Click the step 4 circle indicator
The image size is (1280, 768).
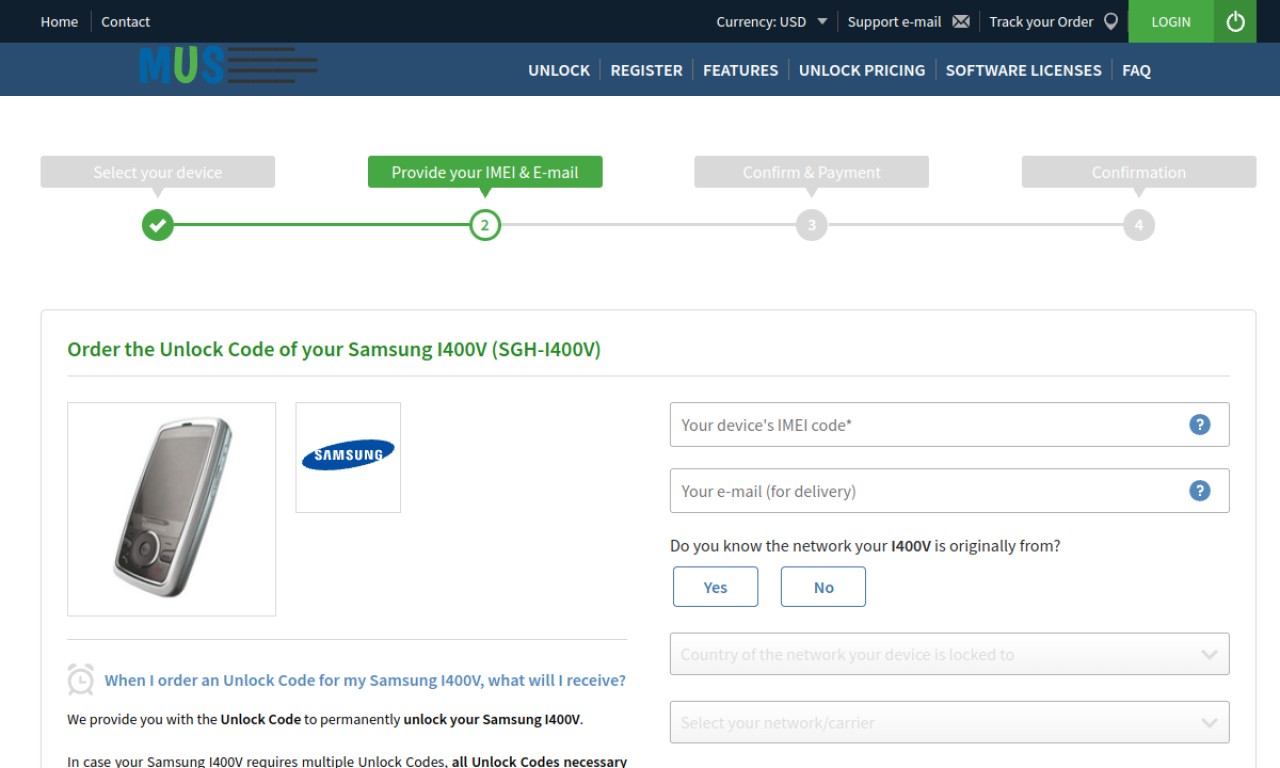pyautogui.click(x=1139, y=225)
